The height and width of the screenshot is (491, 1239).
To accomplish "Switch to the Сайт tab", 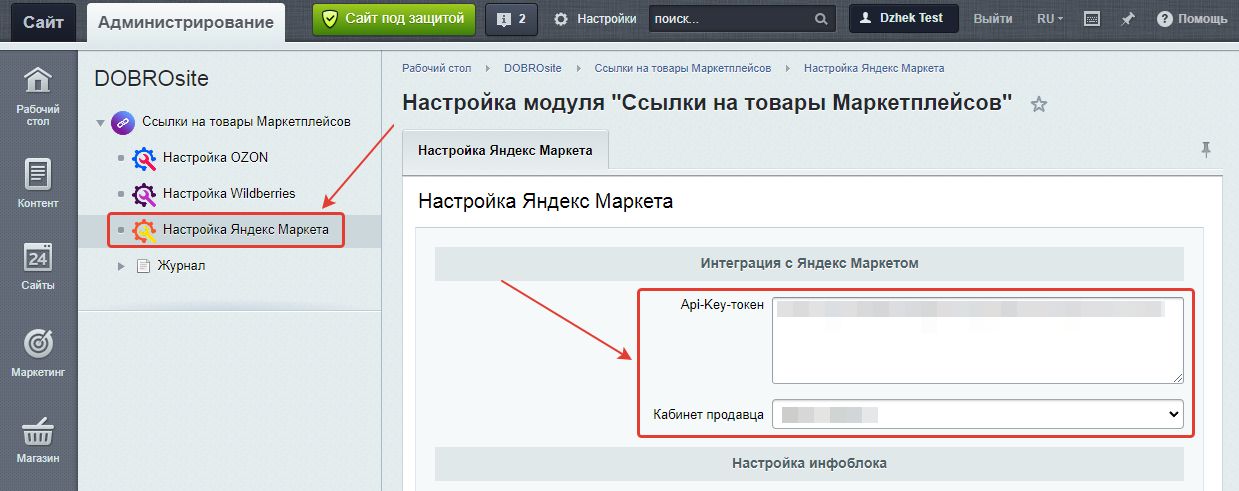I will [43, 22].
